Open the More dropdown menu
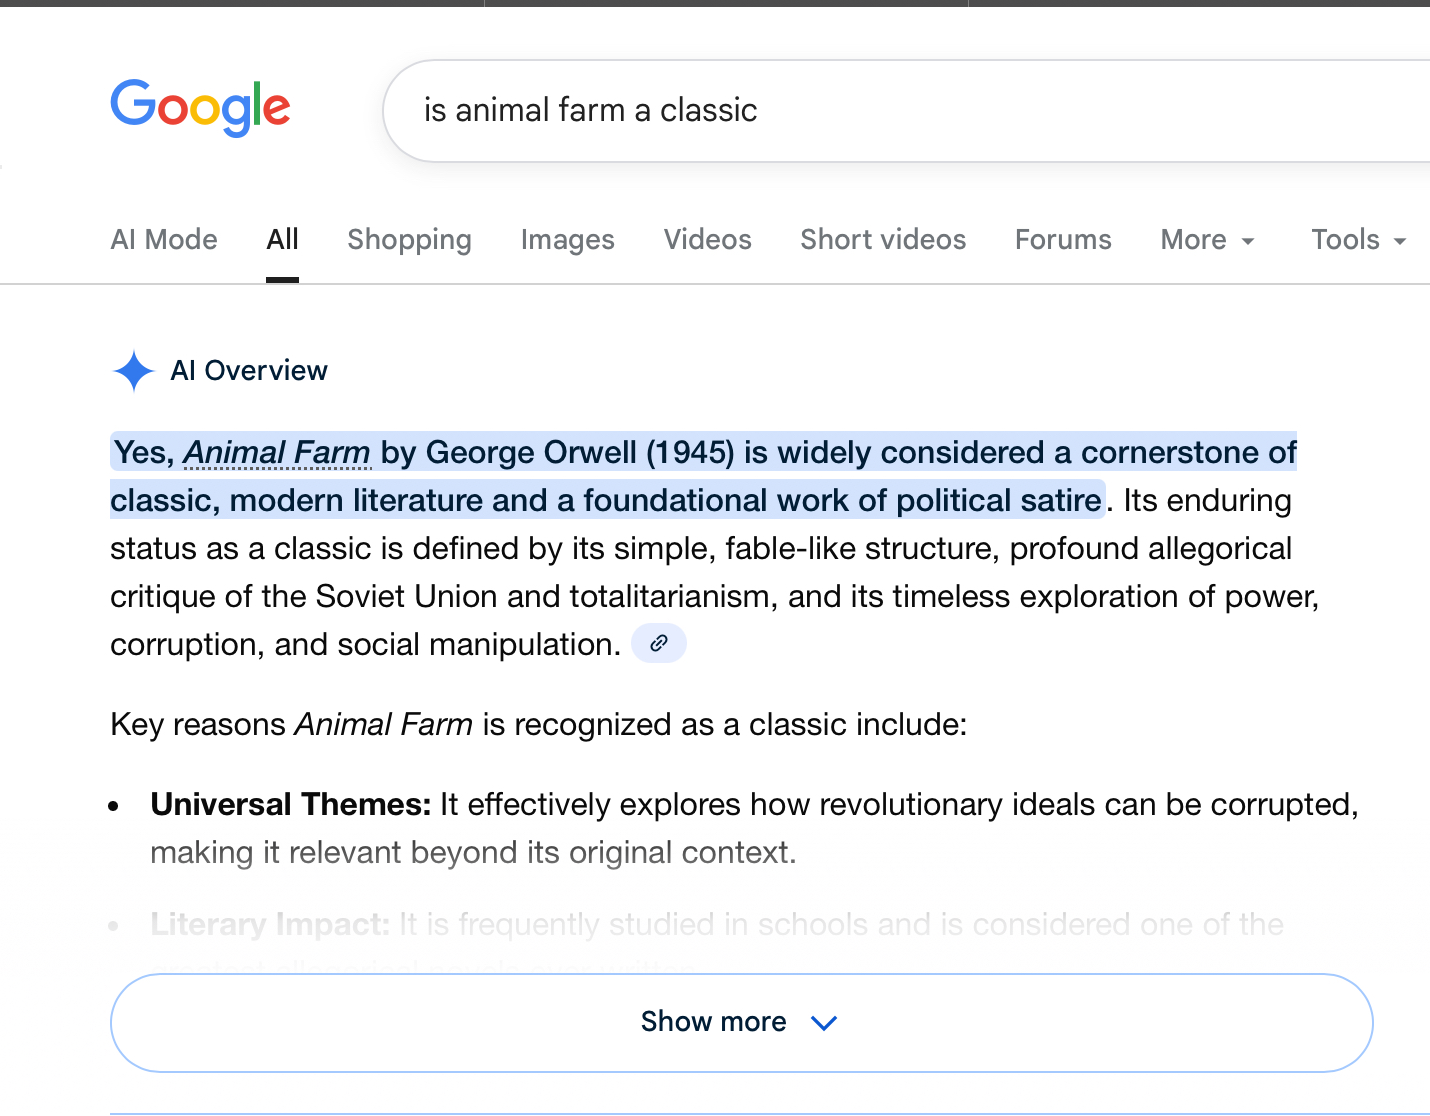Screen dimensions: 1430x1116 pos(1206,240)
